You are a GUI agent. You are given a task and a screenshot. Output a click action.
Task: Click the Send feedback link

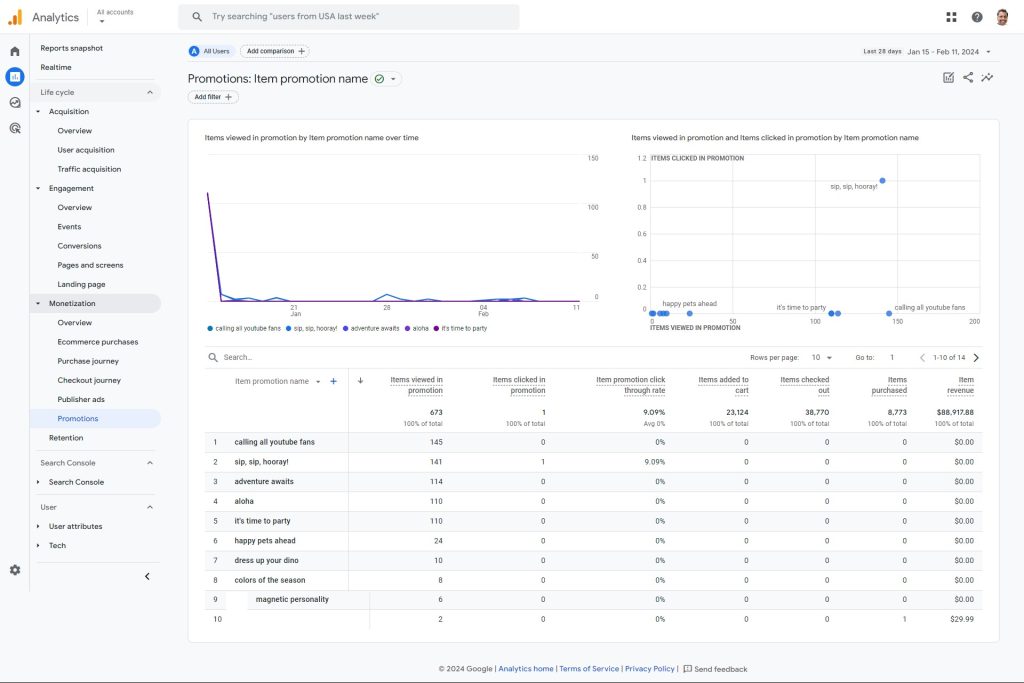tap(720, 669)
